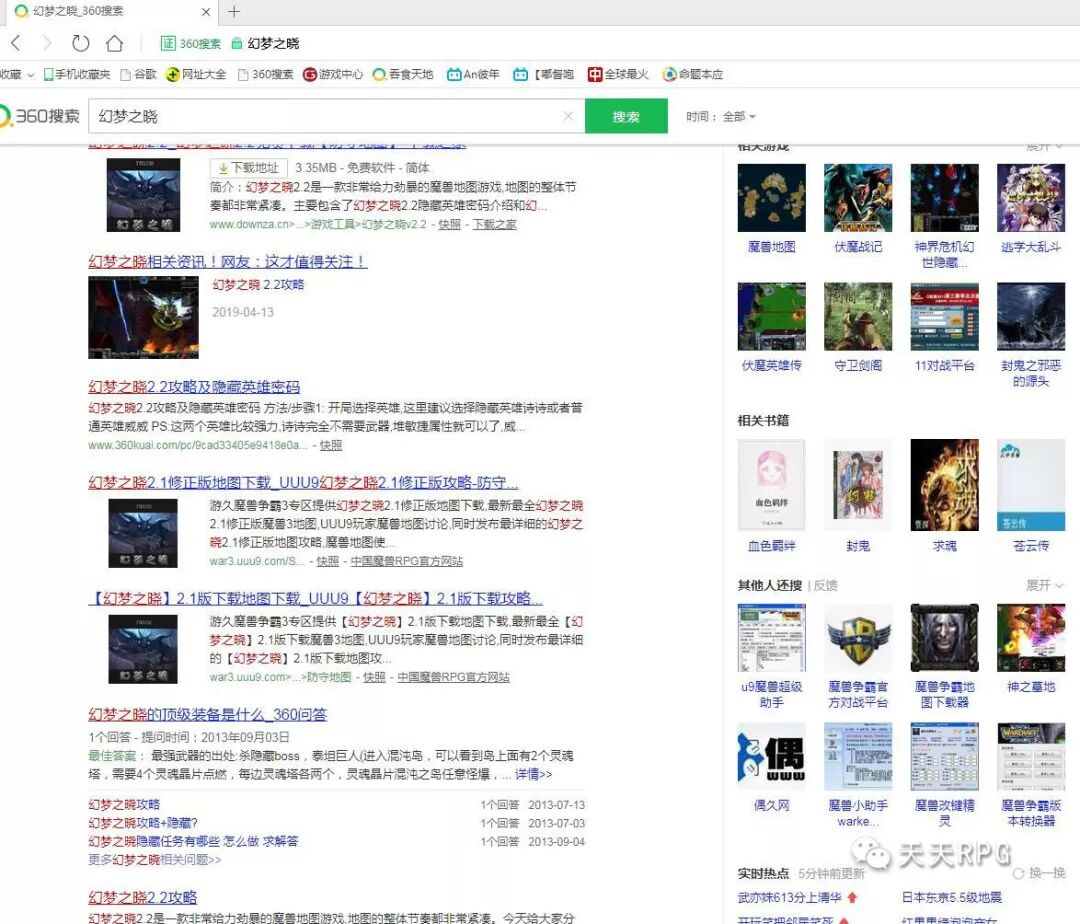Open 命题本应 bookmark
The height and width of the screenshot is (924, 1080).
[x=692, y=74]
